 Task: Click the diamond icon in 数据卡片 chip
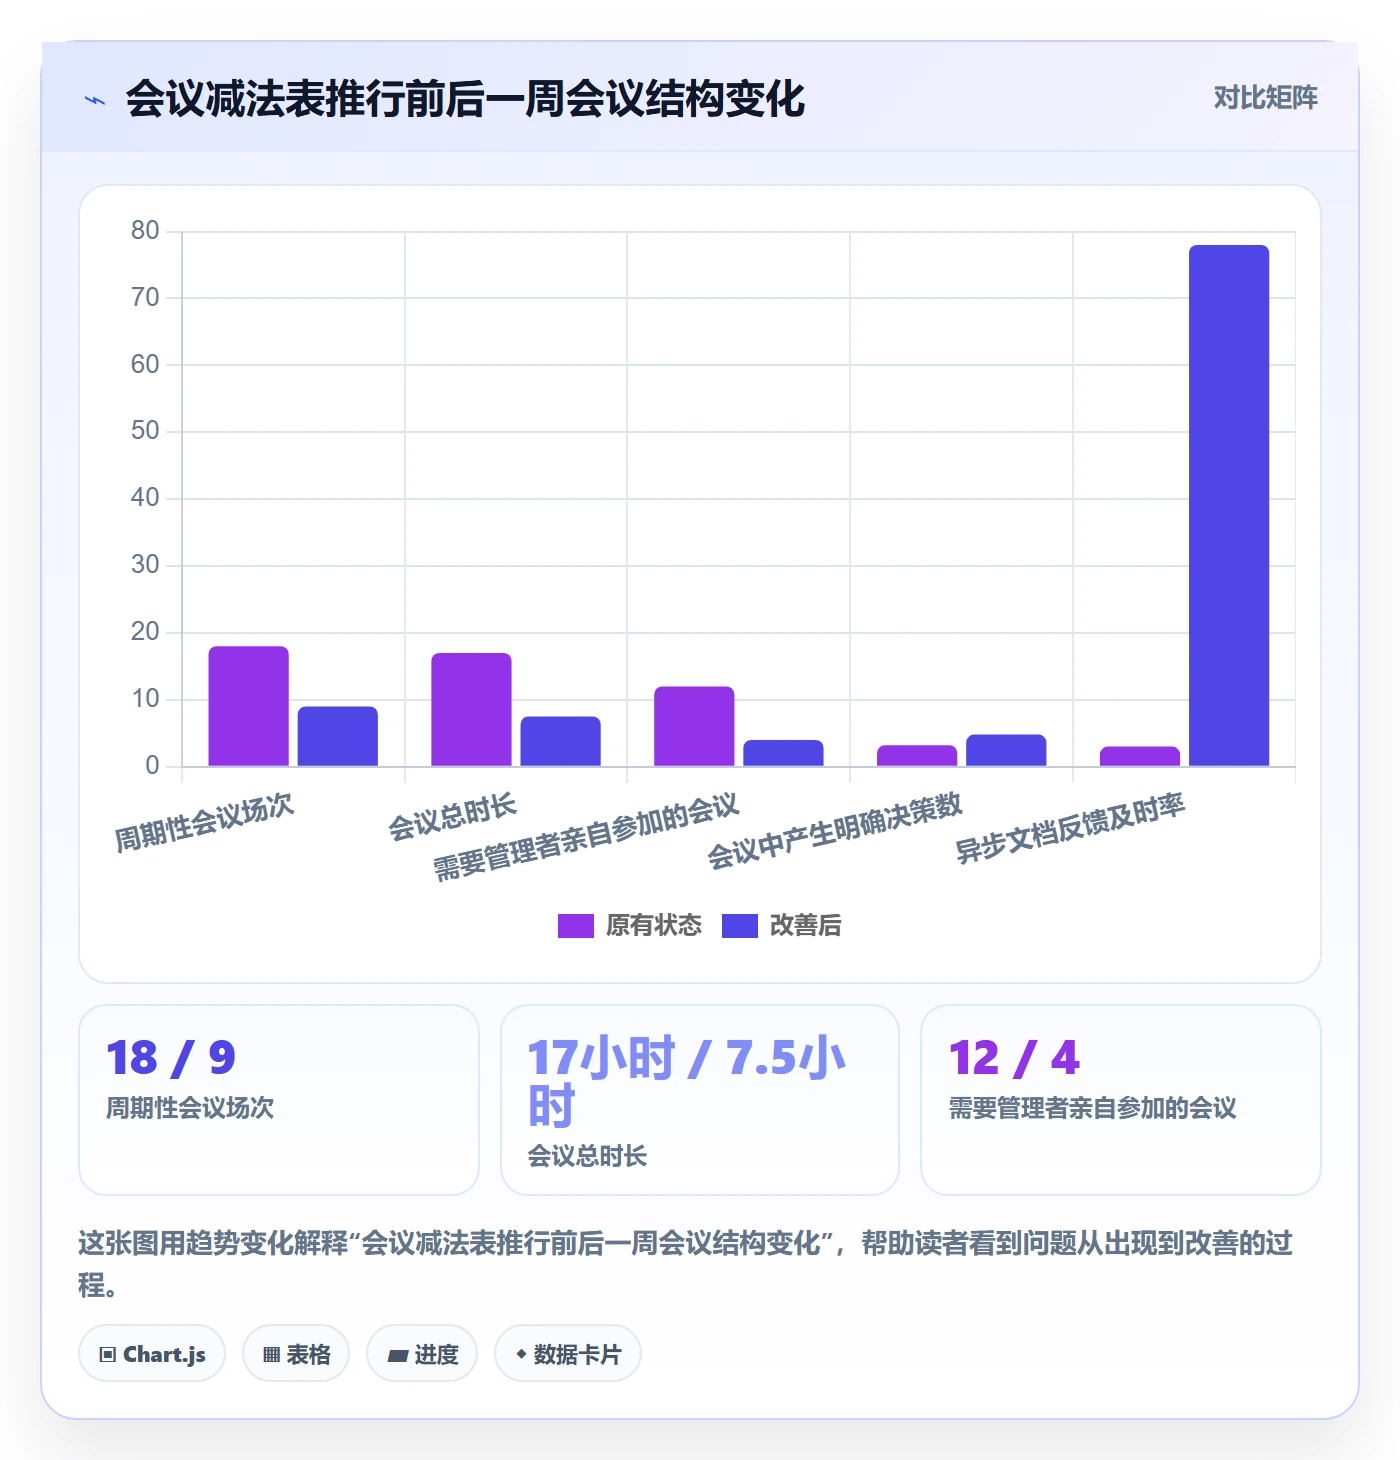pos(521,1354)
